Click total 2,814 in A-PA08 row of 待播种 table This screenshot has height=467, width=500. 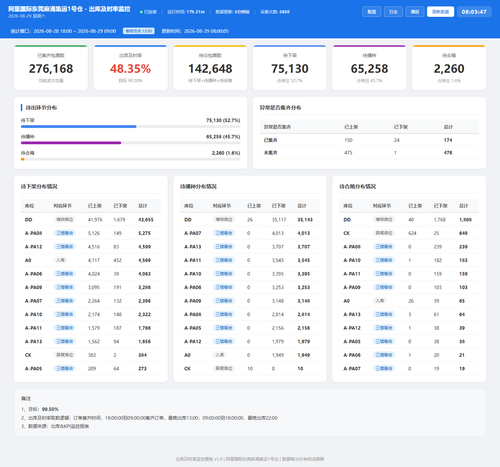(304, 314)
